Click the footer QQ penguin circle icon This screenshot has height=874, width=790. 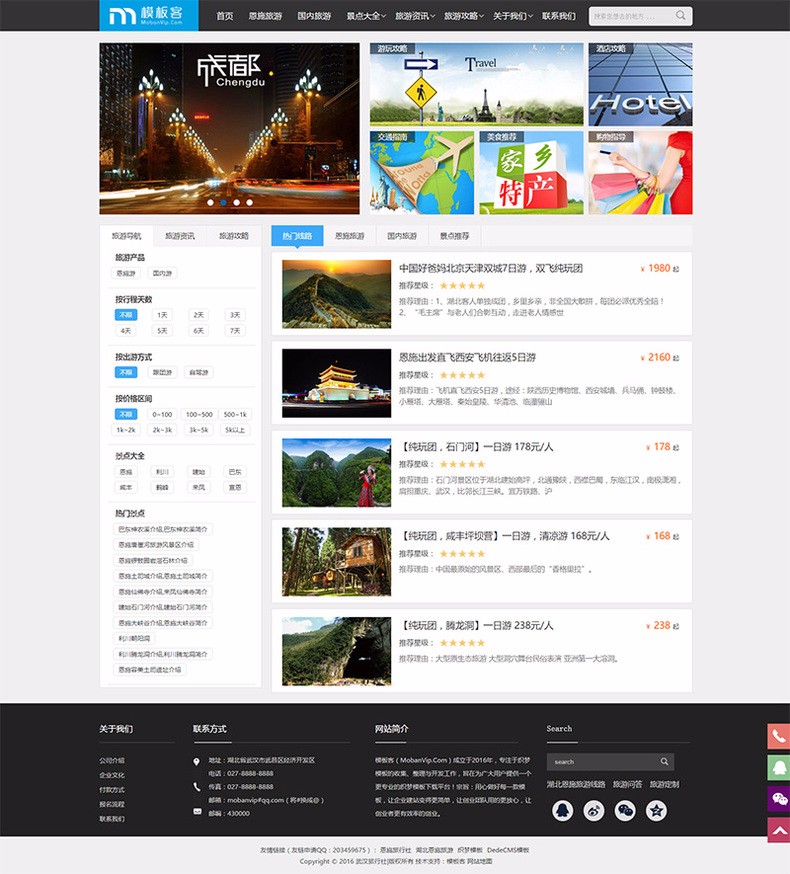[563, 810]
